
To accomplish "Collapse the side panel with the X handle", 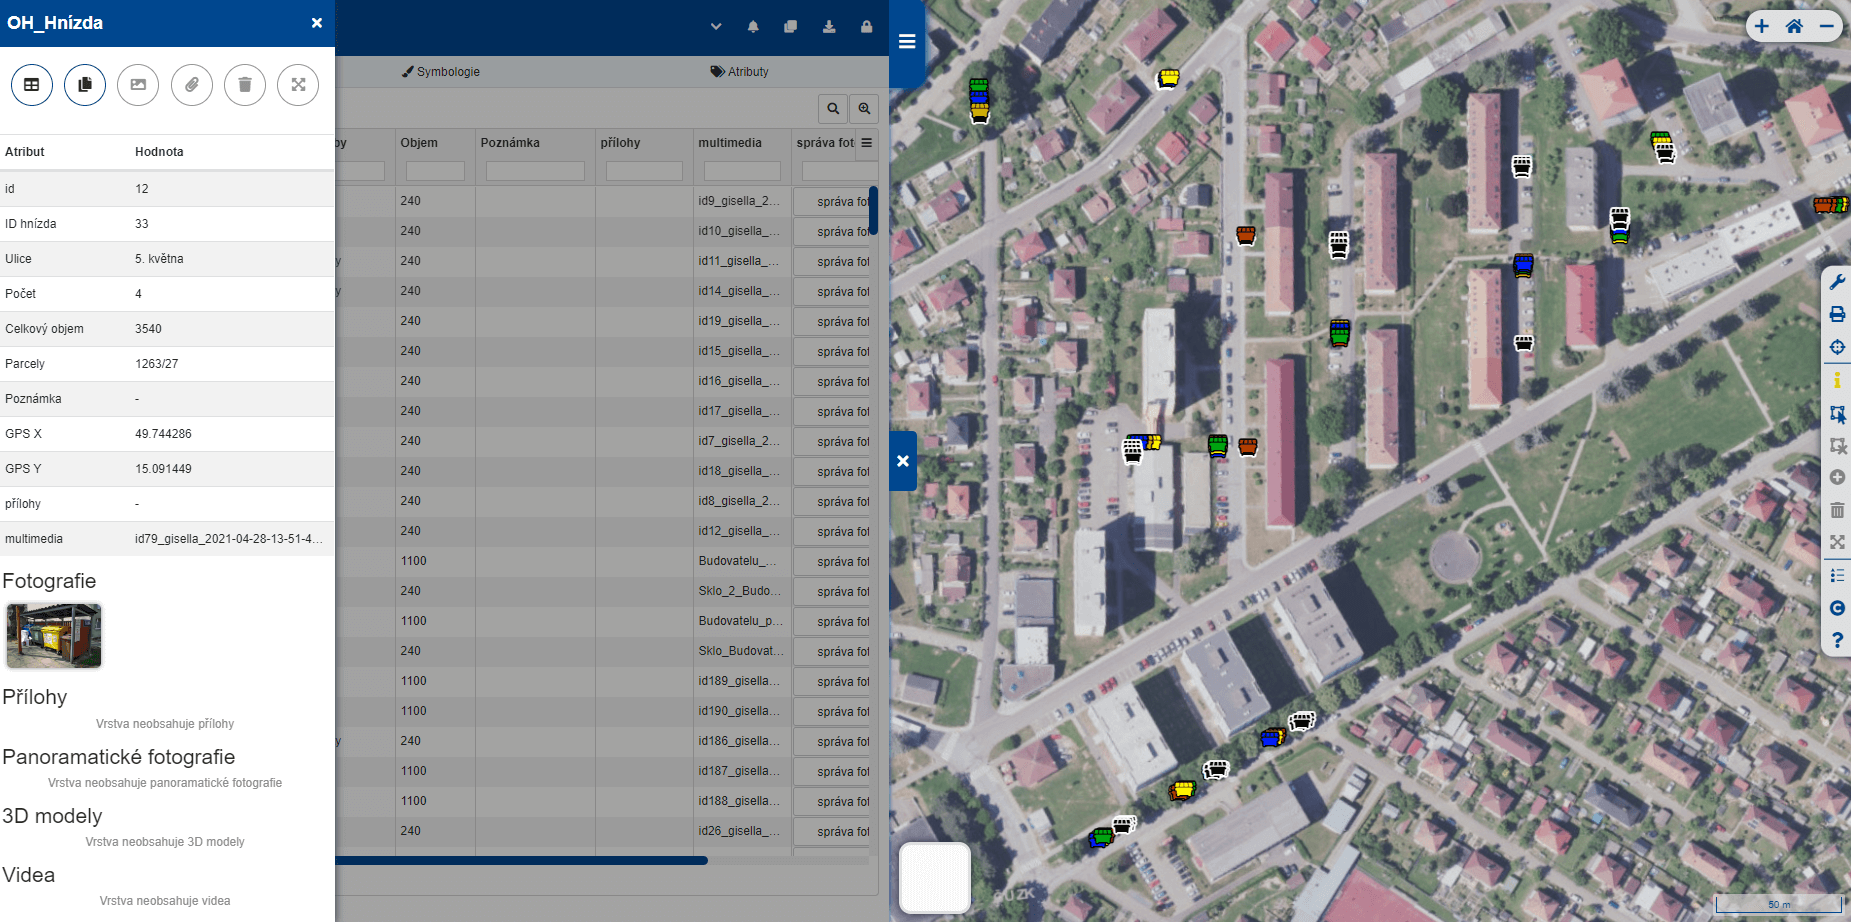I will 903,461.
